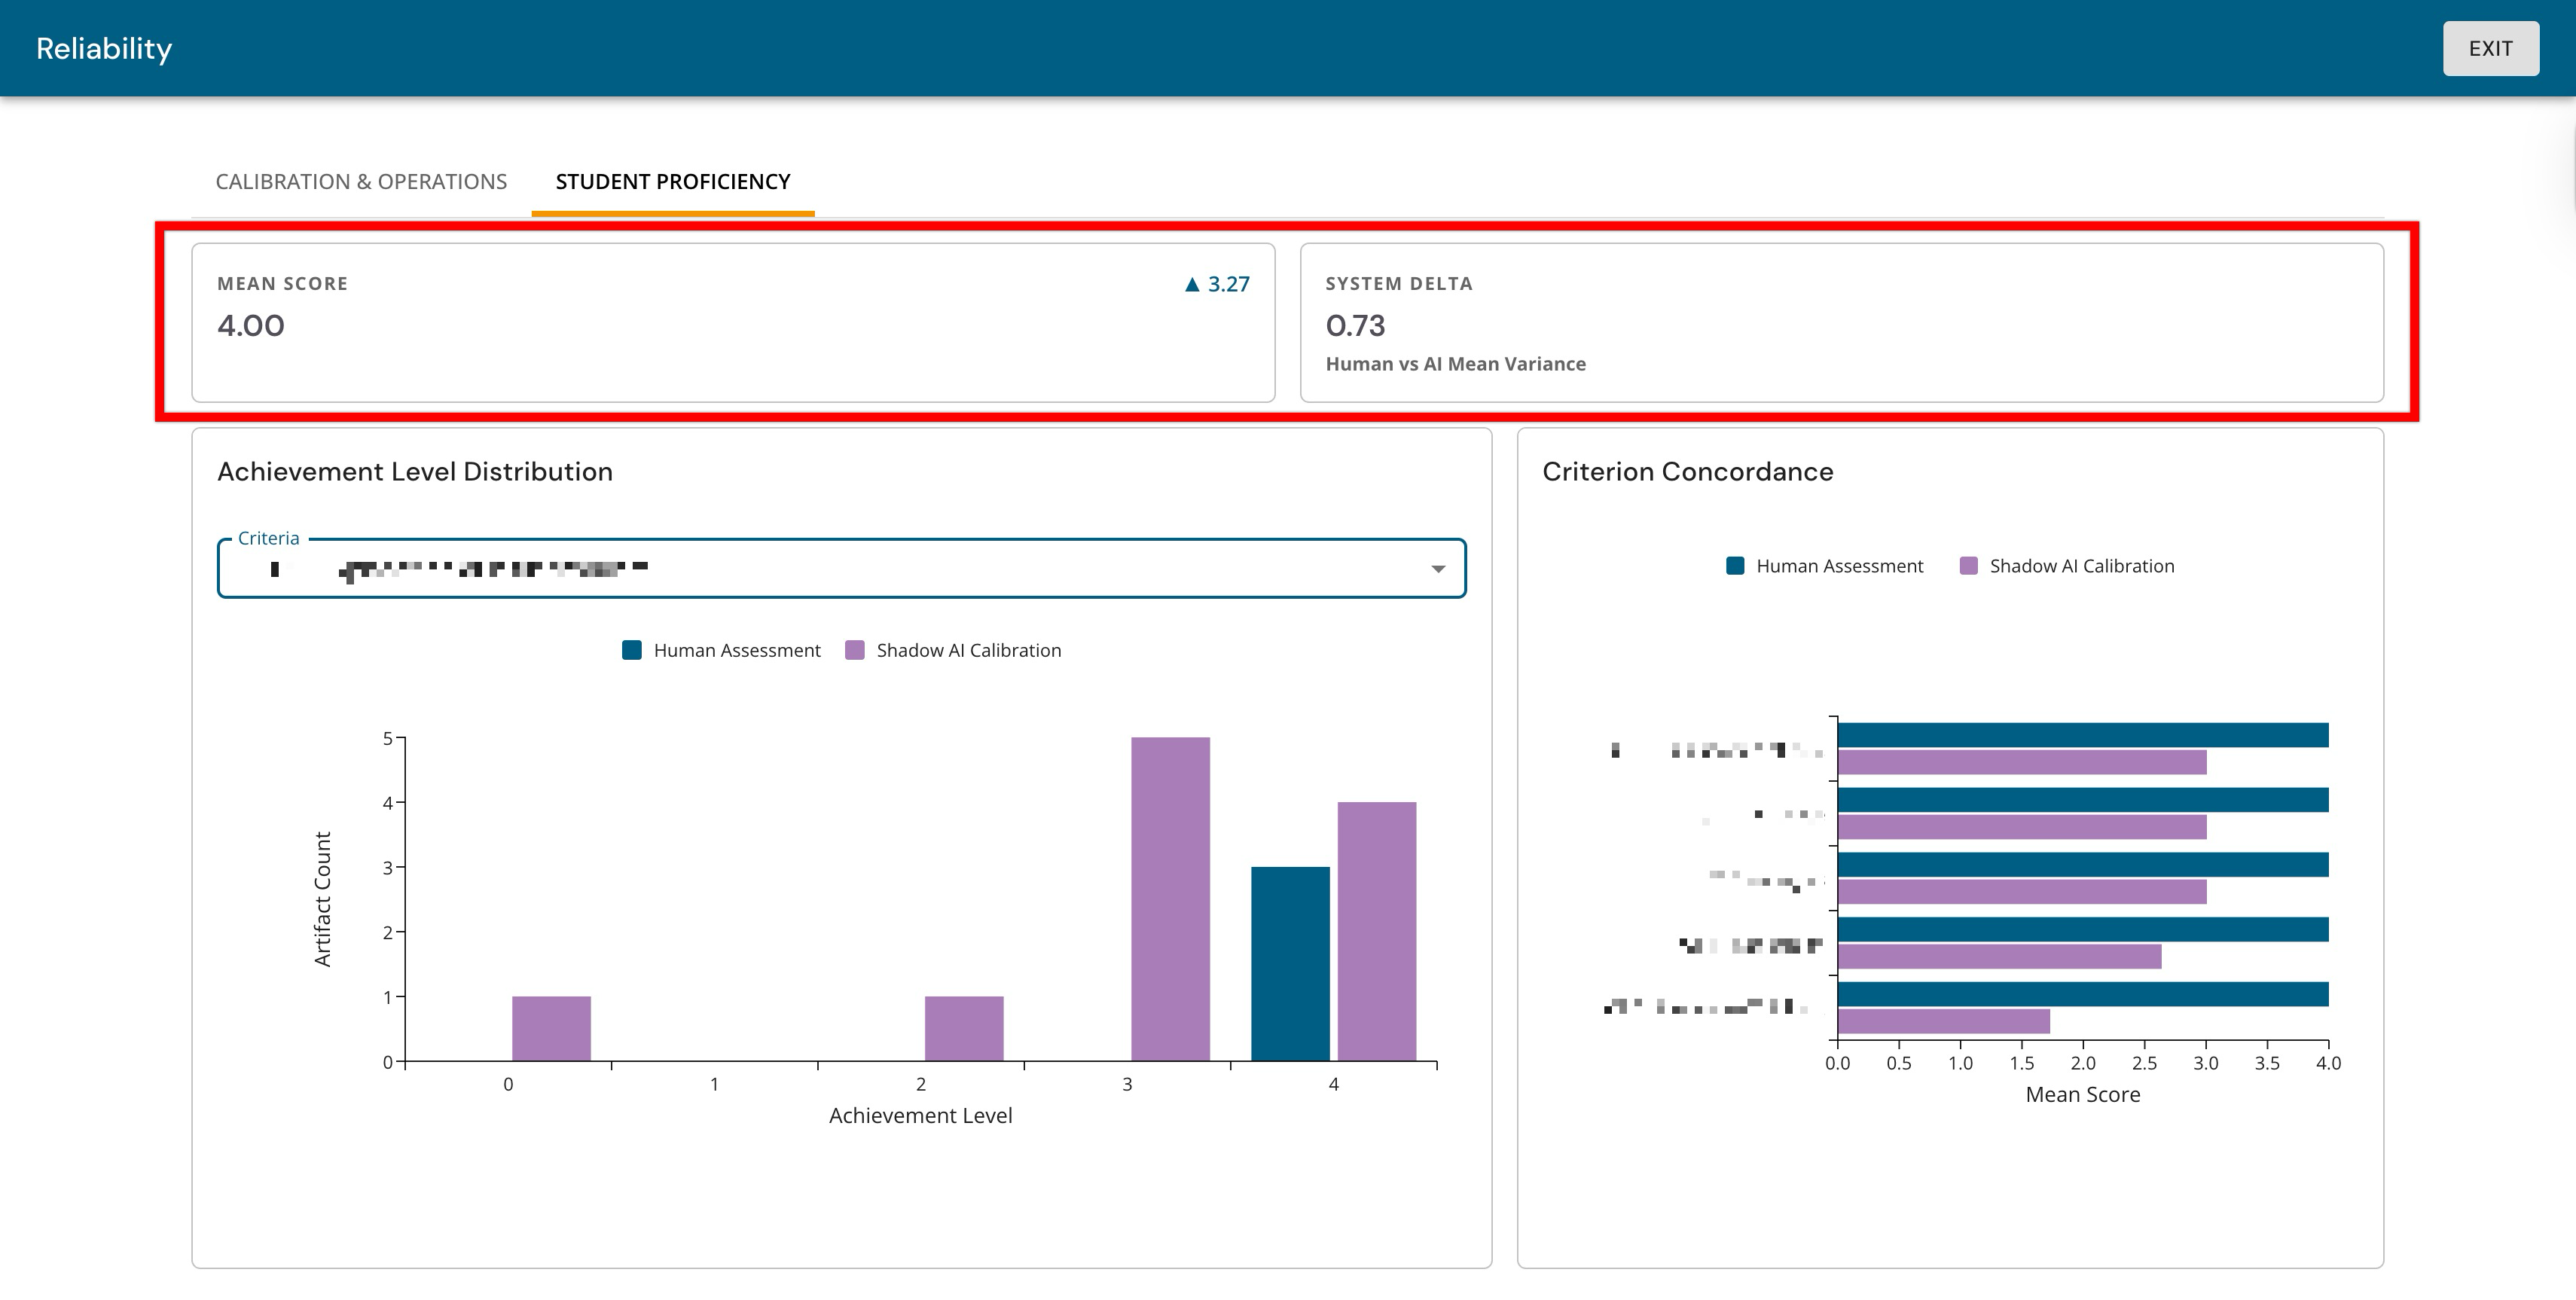2576x1300 pixels.
Task: Click the shortest purple bar in Concordance chart
Action: coord(1944,1021)
